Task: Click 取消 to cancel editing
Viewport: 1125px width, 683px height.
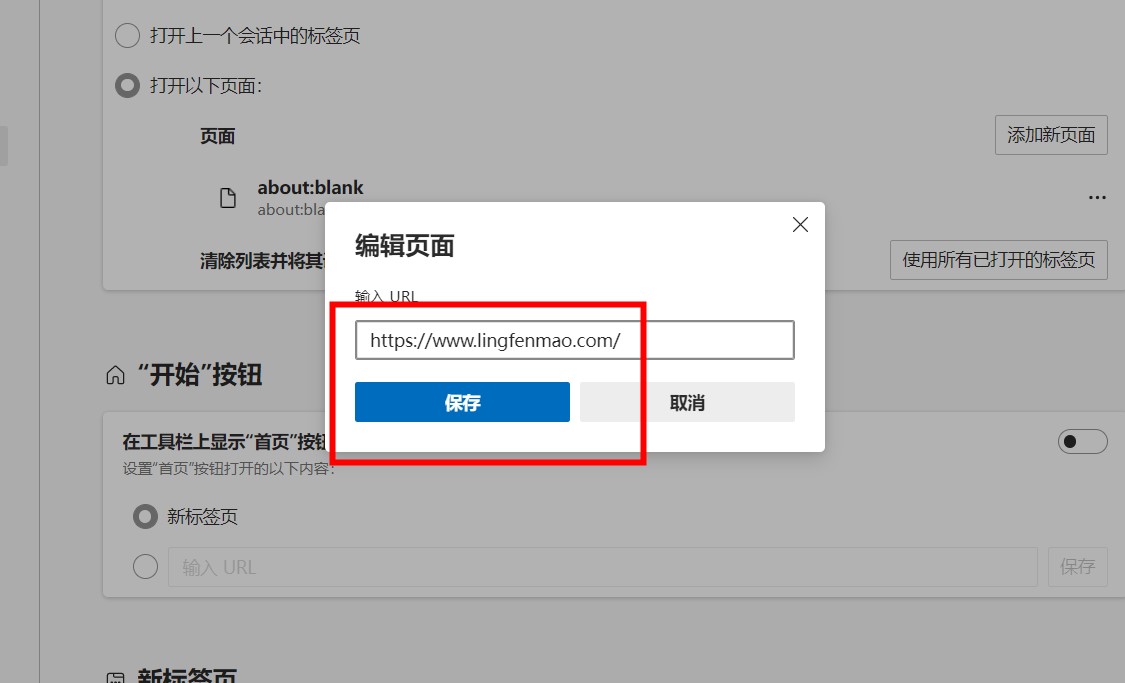Action: 687,402
